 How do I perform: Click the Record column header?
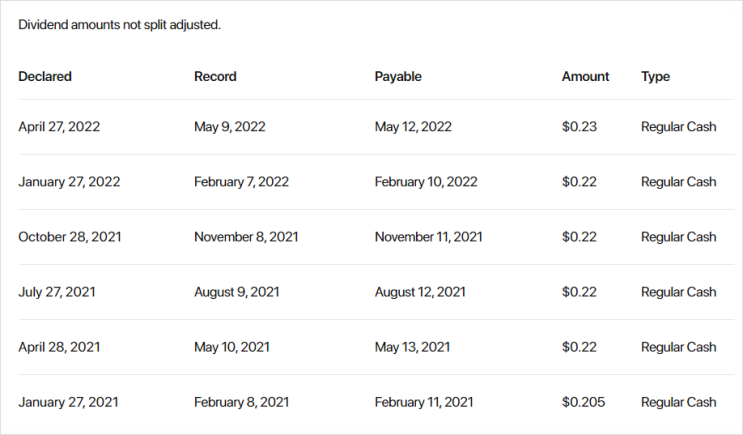[215, 76]
